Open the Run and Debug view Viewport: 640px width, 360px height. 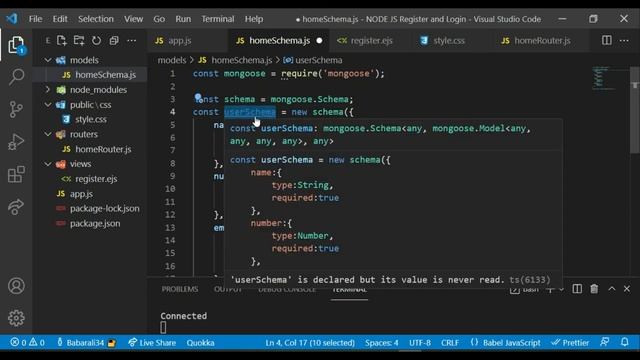coord(16,142)
